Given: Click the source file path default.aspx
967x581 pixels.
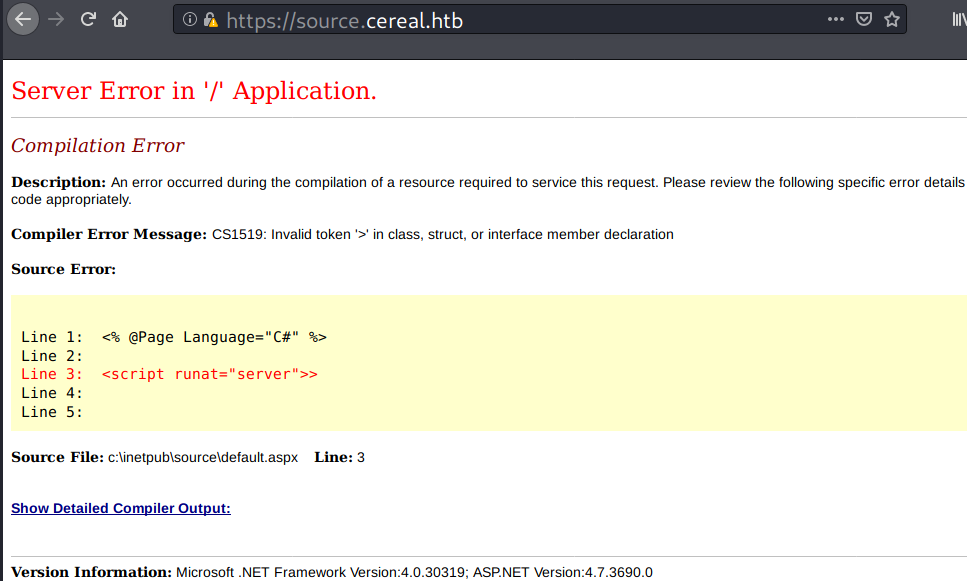Looking at the screenshot, I should click(x=203, y=457).
